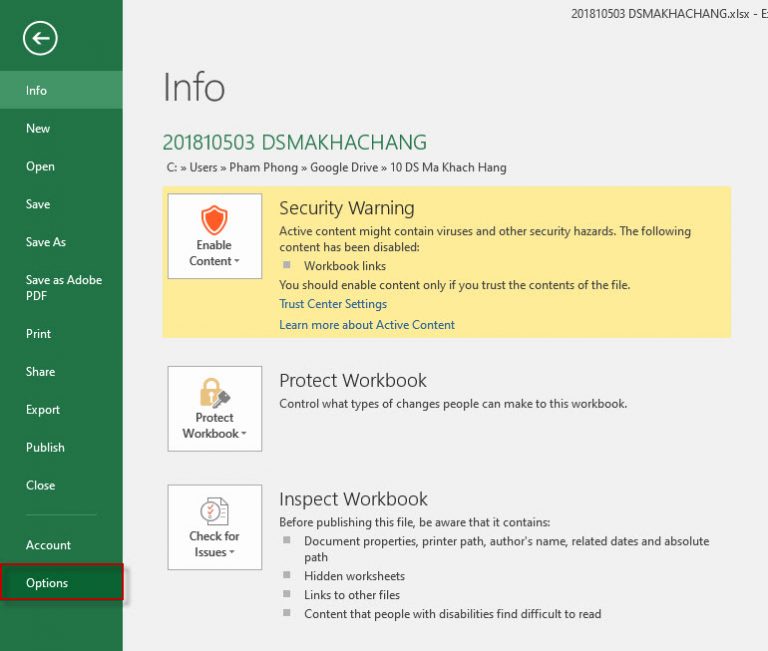Select the Info tab in sidebar
Screen dimensions: 768x651
tap(37, 90)
